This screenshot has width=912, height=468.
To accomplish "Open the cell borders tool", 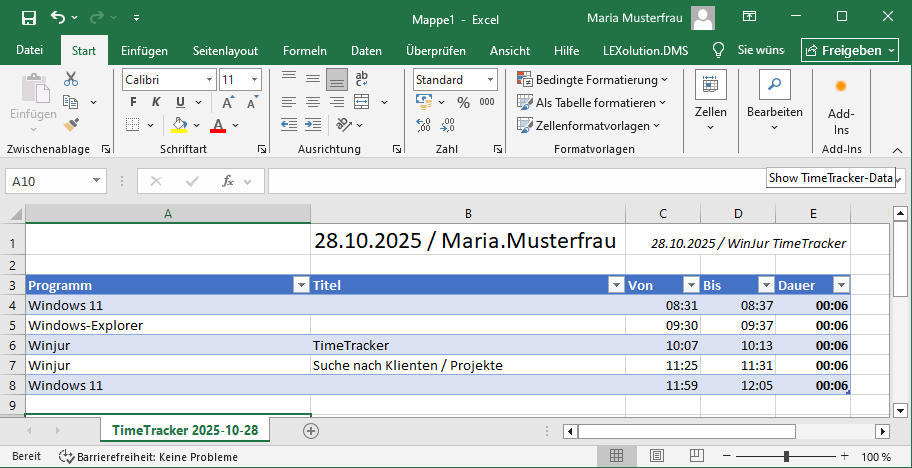I will pos(133,124).
